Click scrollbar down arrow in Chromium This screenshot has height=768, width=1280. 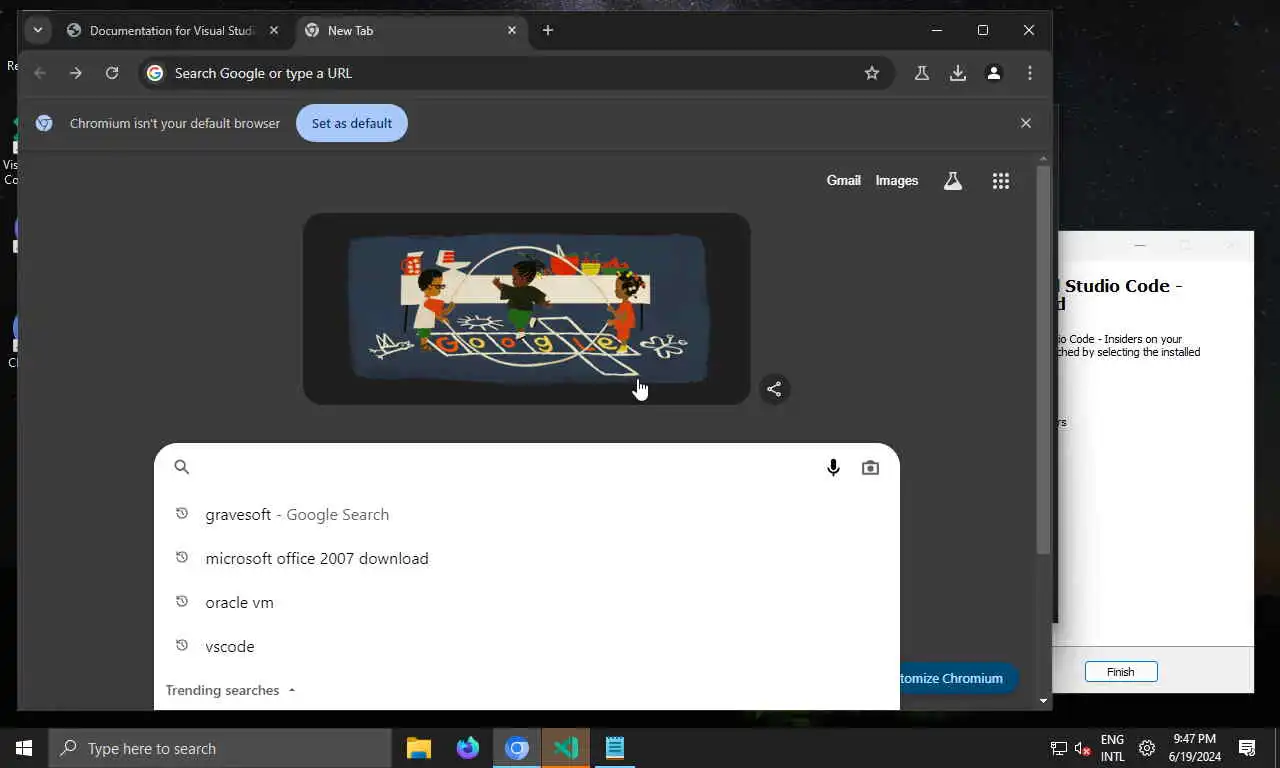(1043, 701)
